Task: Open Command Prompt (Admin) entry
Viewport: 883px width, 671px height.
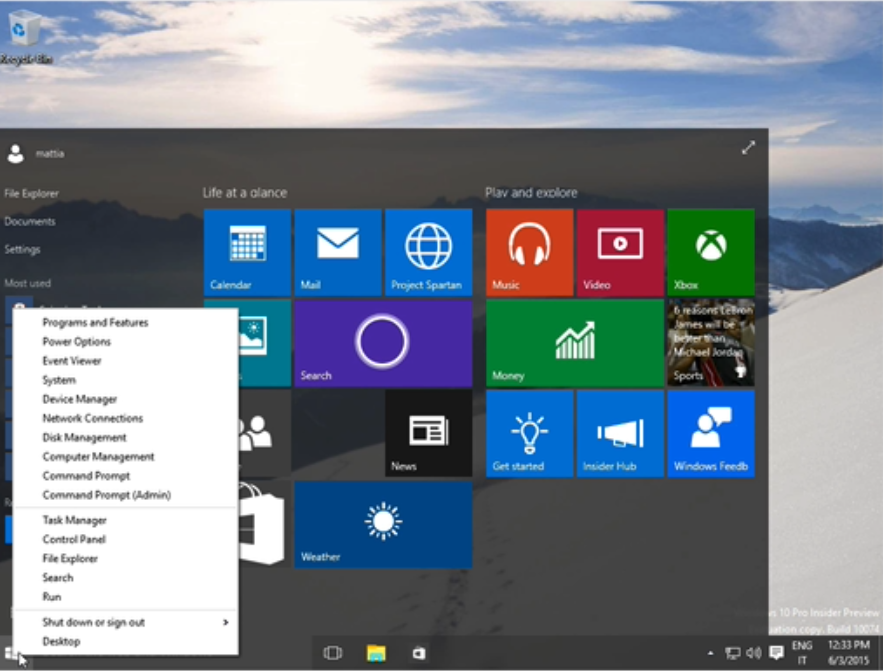Action: [124, 495]
